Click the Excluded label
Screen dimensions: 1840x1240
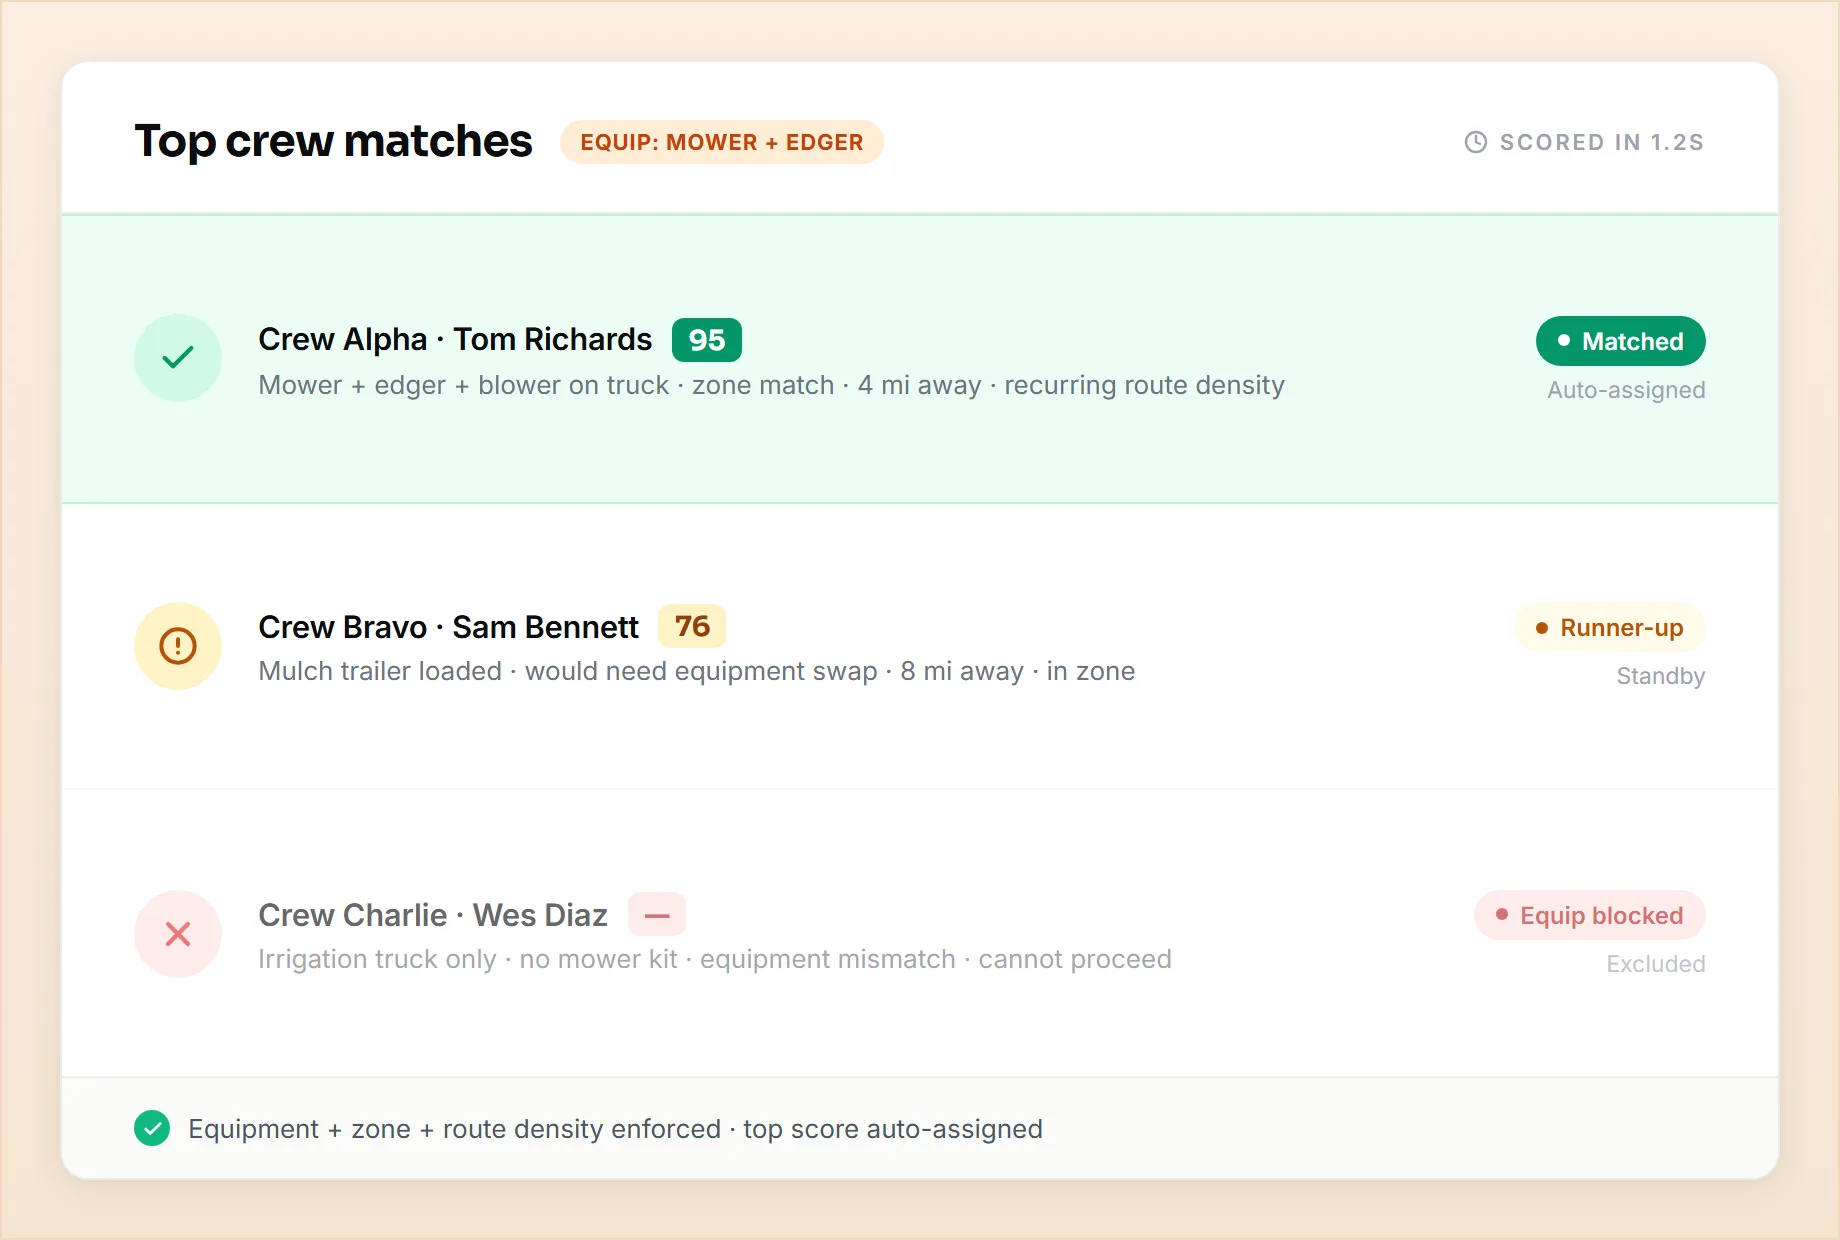[x=1656, y=964]
